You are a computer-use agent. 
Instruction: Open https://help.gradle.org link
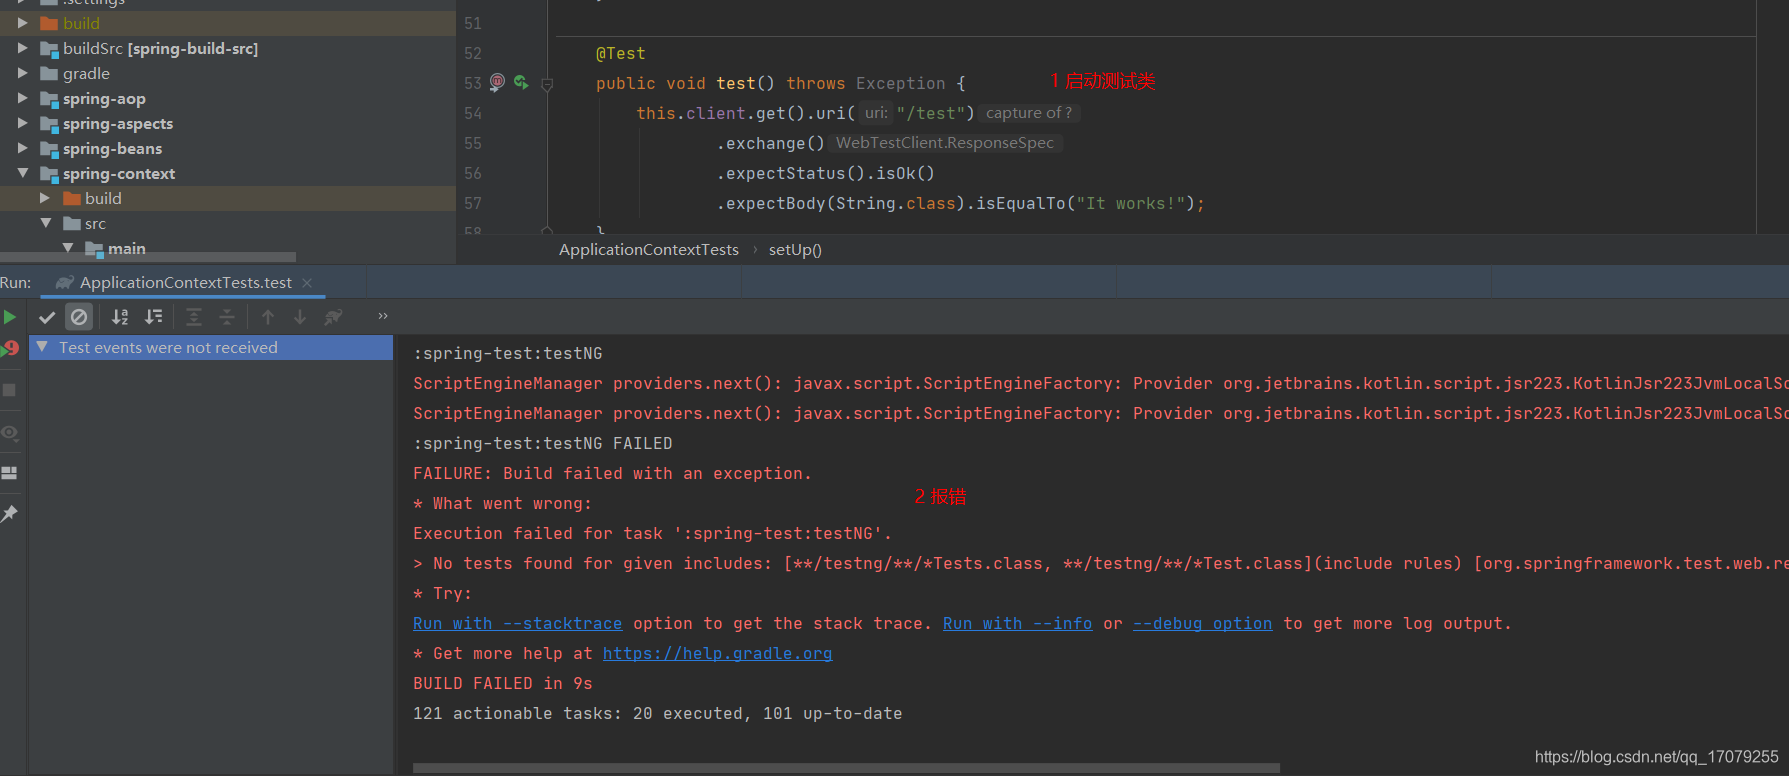717,654
